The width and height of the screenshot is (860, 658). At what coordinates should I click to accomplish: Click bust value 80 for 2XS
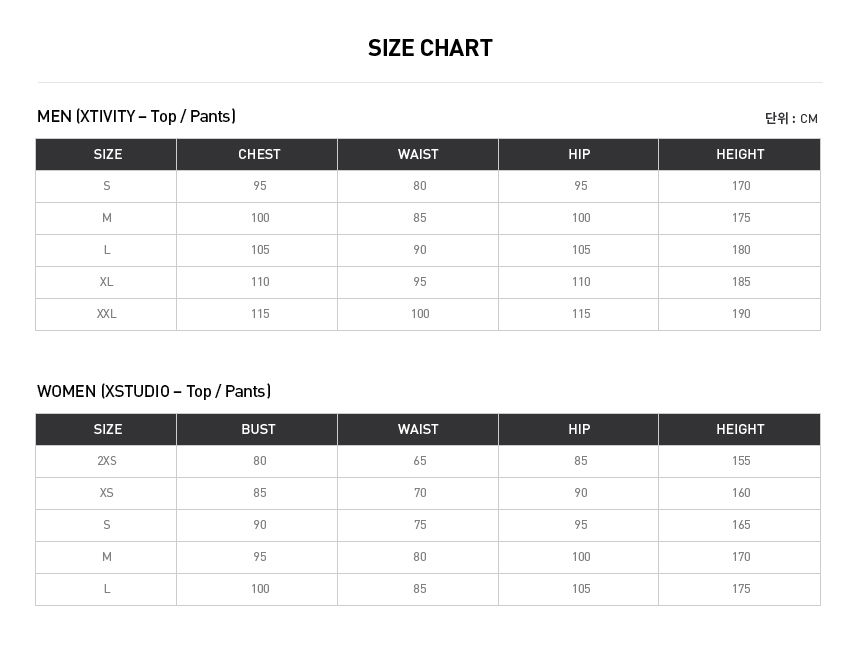point(260,461)
